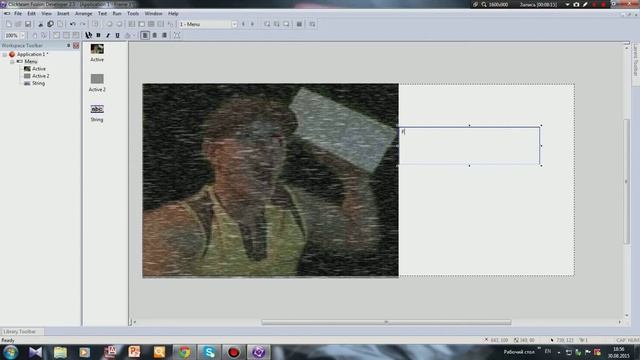Screen dimensions: 640x360
Task: Click the Redo toolbar icon
Action: coord(82,24)
